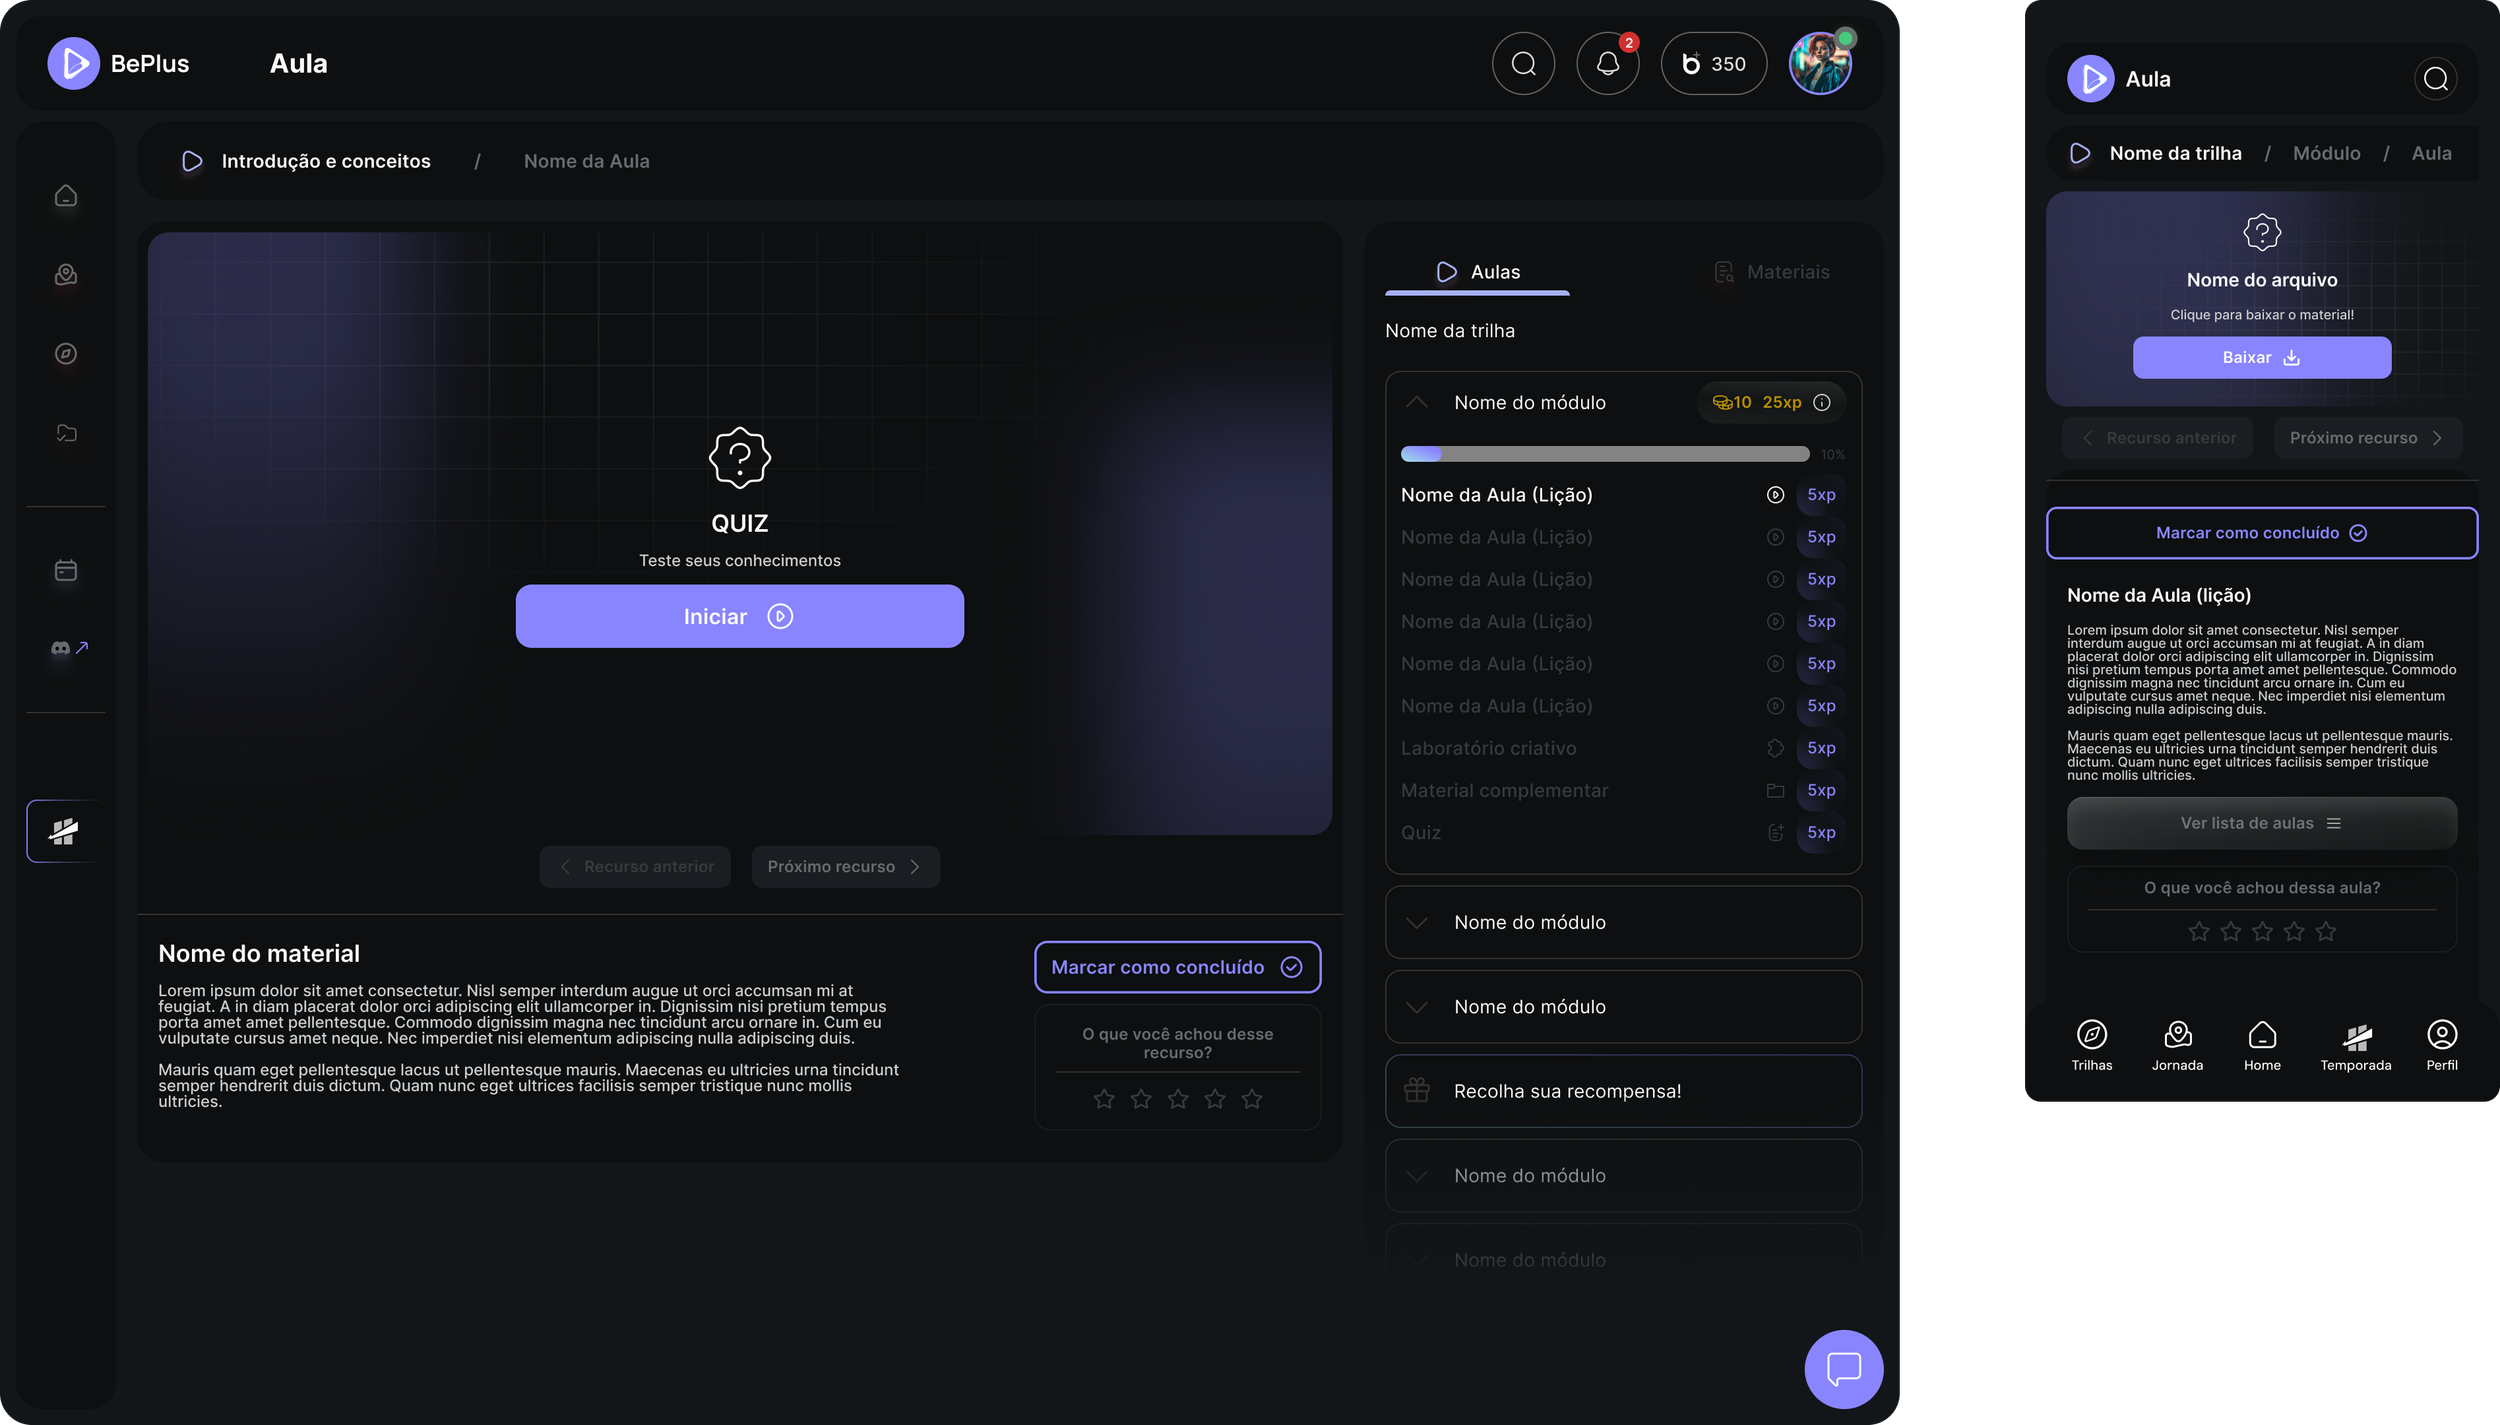Collapse the first Nome do módulo section
This screenshot has width=2500, height=1425.
tap(1417, 402)
